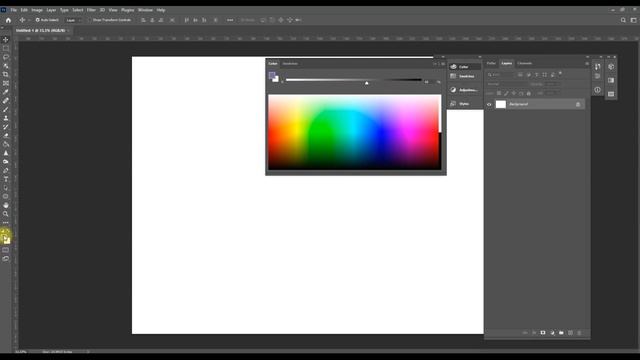Open the File menu
This screenshot has width=640, height=360.
[13, 10]
